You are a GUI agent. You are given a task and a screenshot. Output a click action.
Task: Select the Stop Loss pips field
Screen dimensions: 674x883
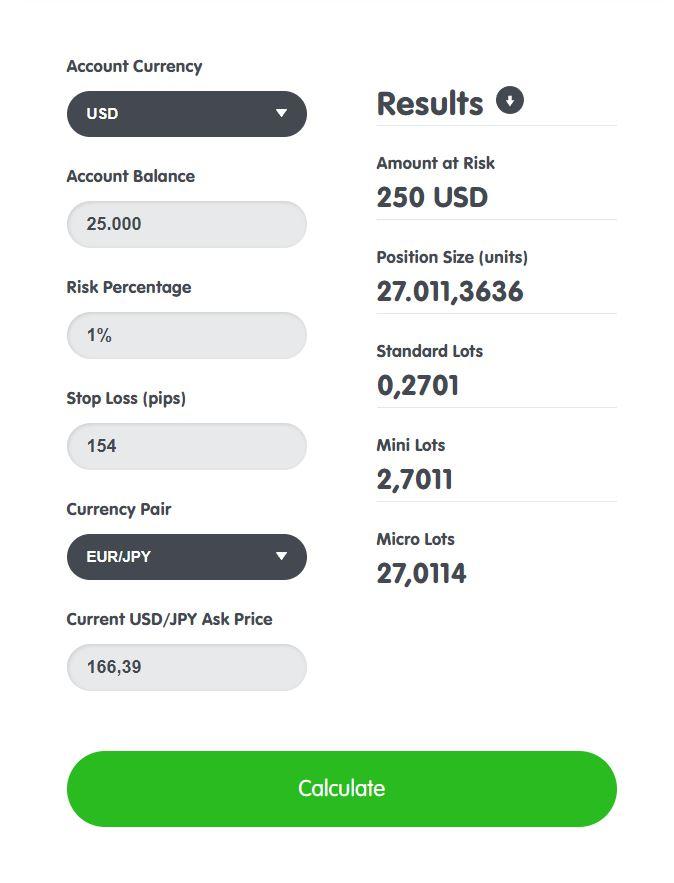coord(186,446)
